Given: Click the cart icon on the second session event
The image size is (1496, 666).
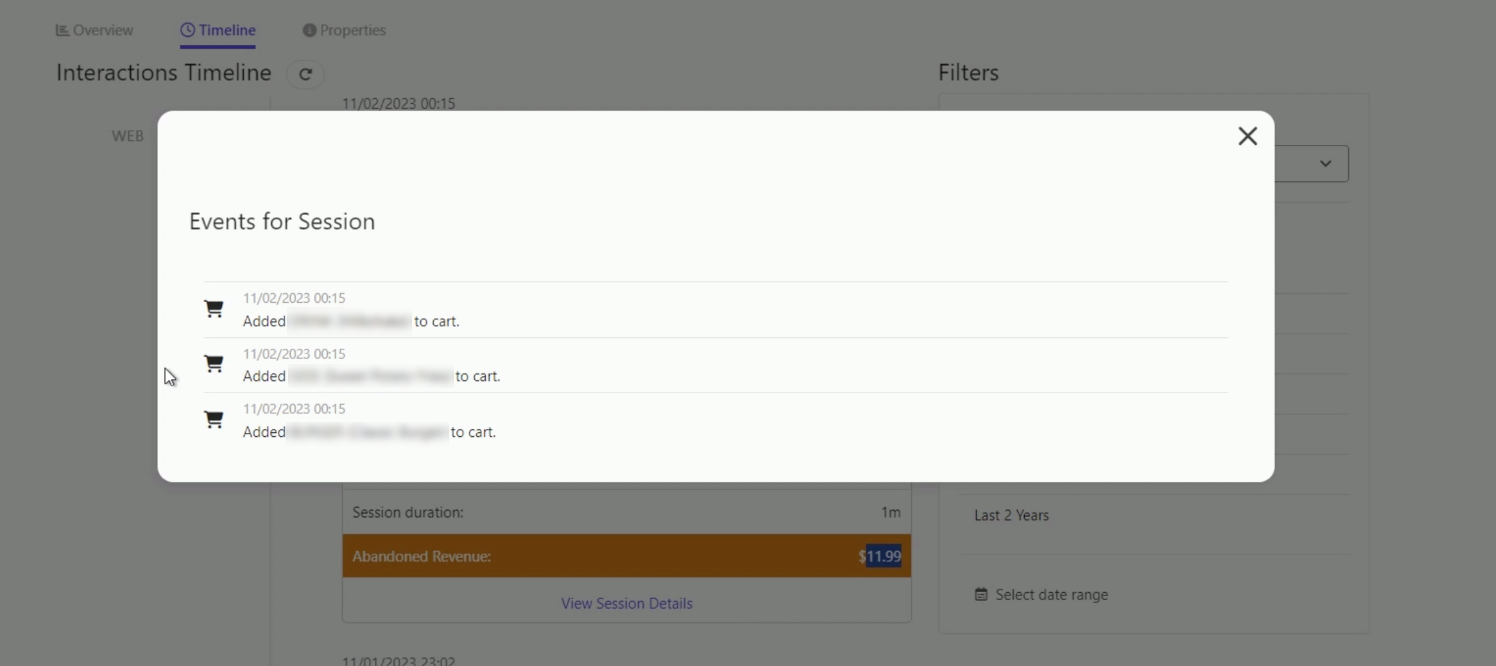Looking at the screenshot, I should pos(213,364).
